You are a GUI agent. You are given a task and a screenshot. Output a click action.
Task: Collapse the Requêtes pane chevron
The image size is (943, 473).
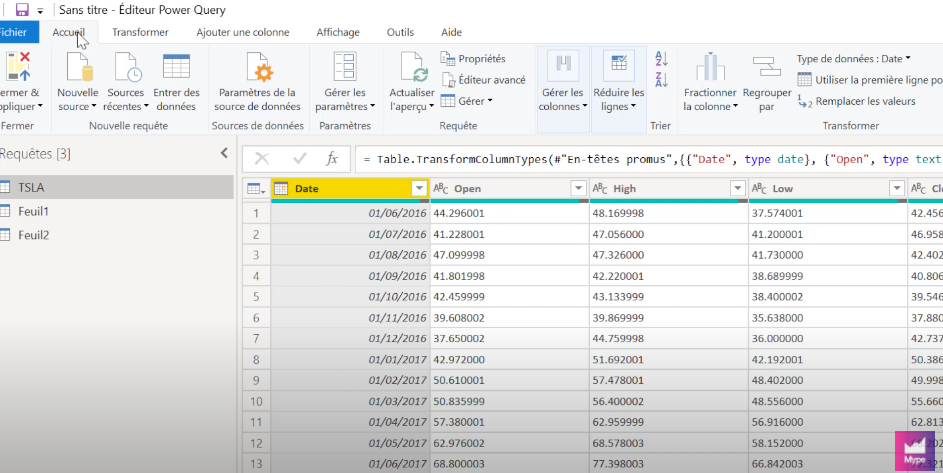pyautogui.click(x=224, y=153)
